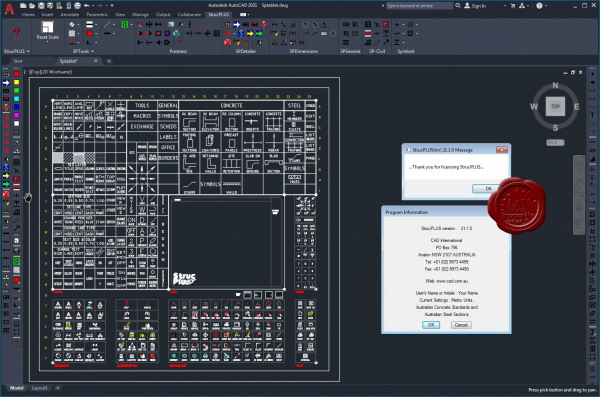Click the Undo arrow in quick access toolbar
Viewport: 600px width, 397px height.
[87, 5]
